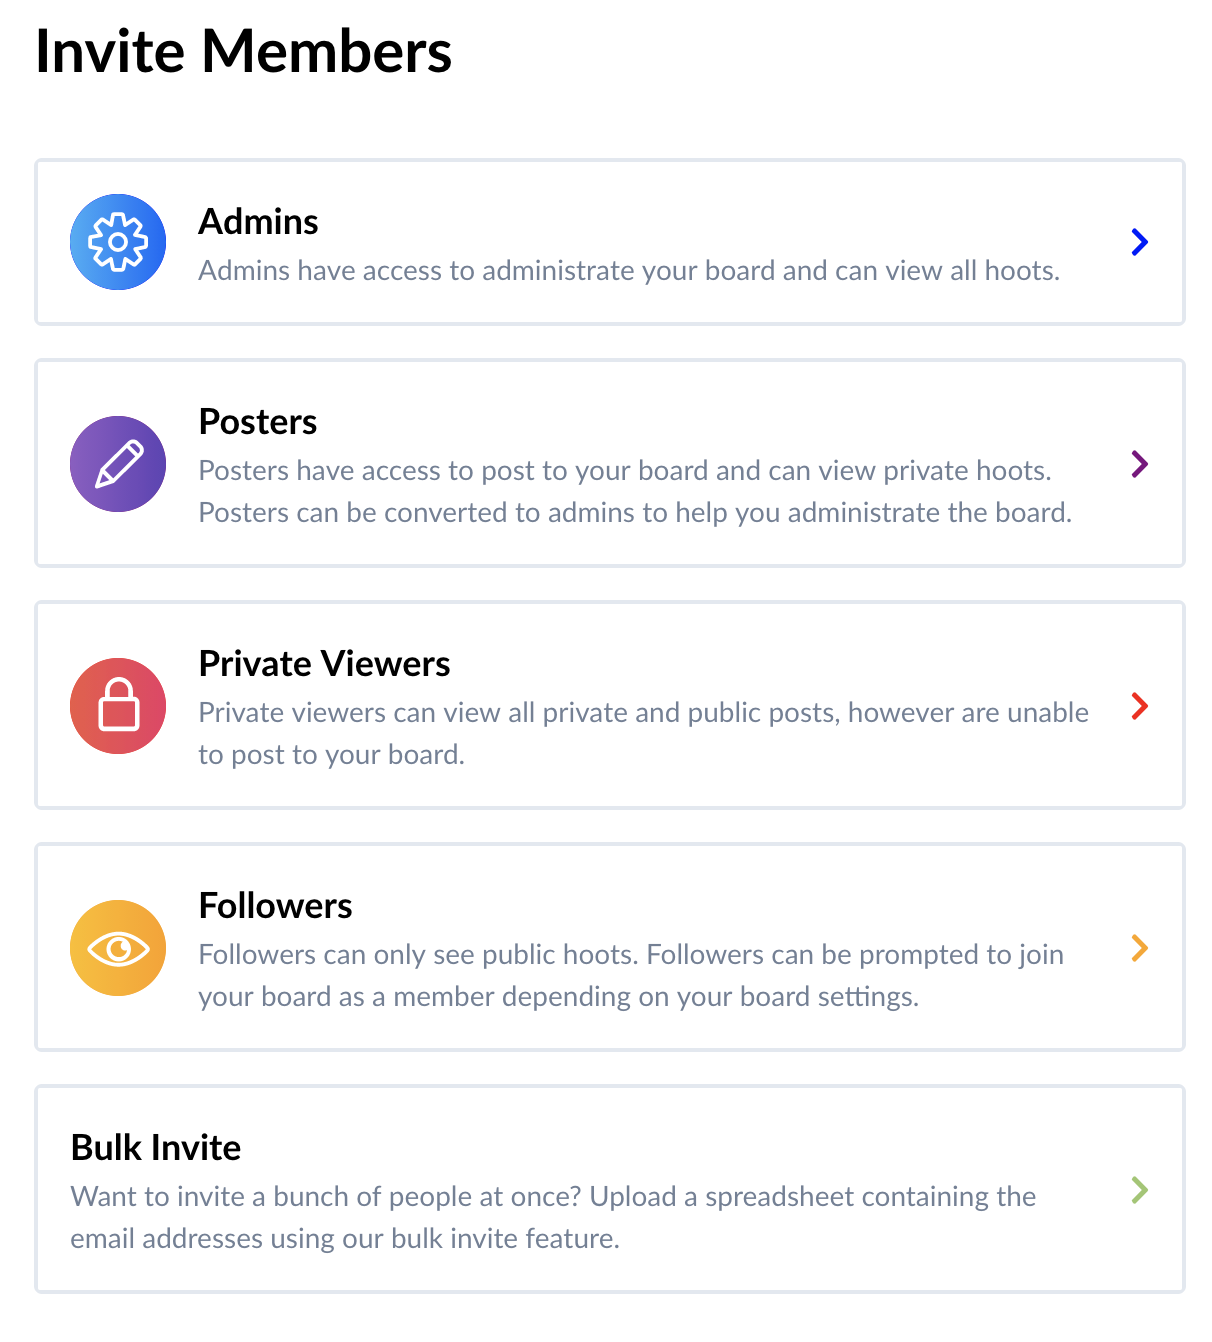Screen dimensions: 1212x1342
Task: Open Private Viewers via red chevron
Action: pyautogui.click(x=1139, y=706)
